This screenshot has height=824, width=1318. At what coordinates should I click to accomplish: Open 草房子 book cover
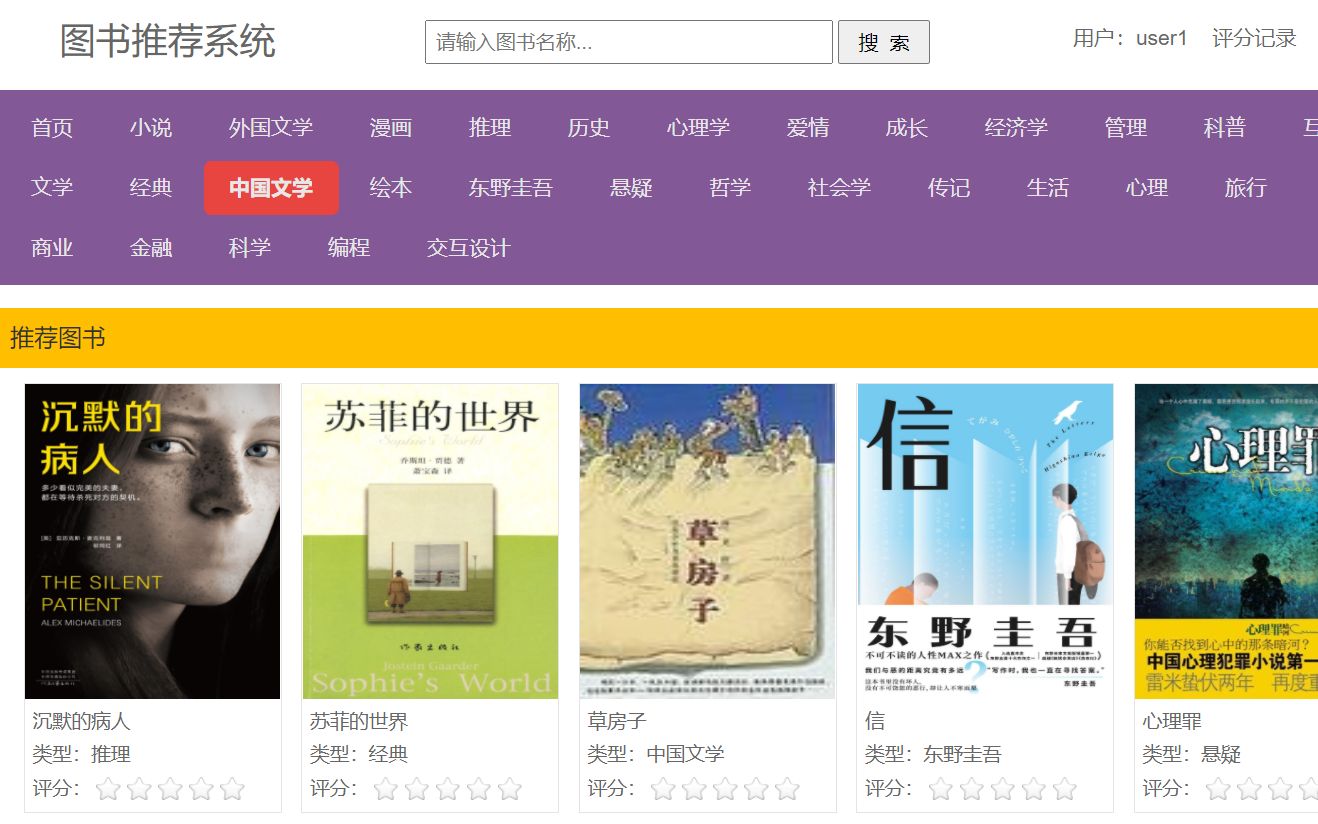pos(708,541)
